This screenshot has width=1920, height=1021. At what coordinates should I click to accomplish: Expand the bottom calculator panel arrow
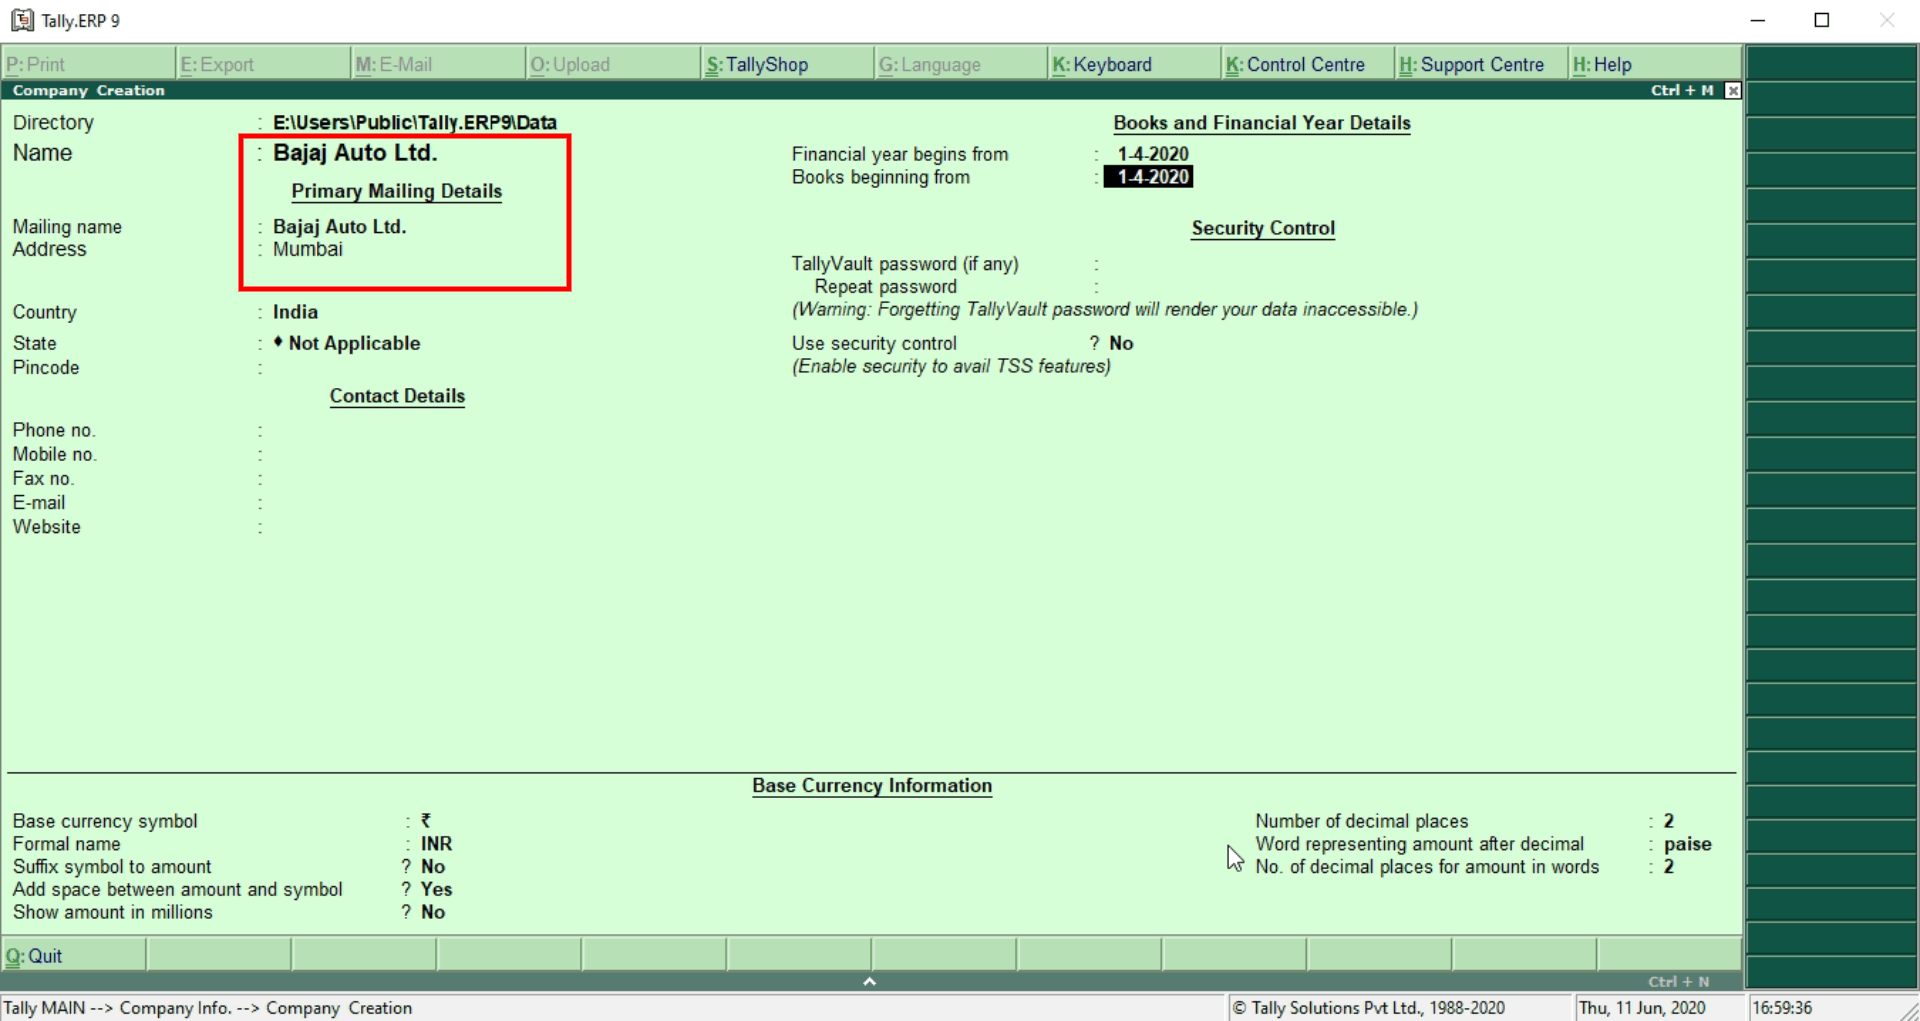pyautogui.click(x=869, y=982)
